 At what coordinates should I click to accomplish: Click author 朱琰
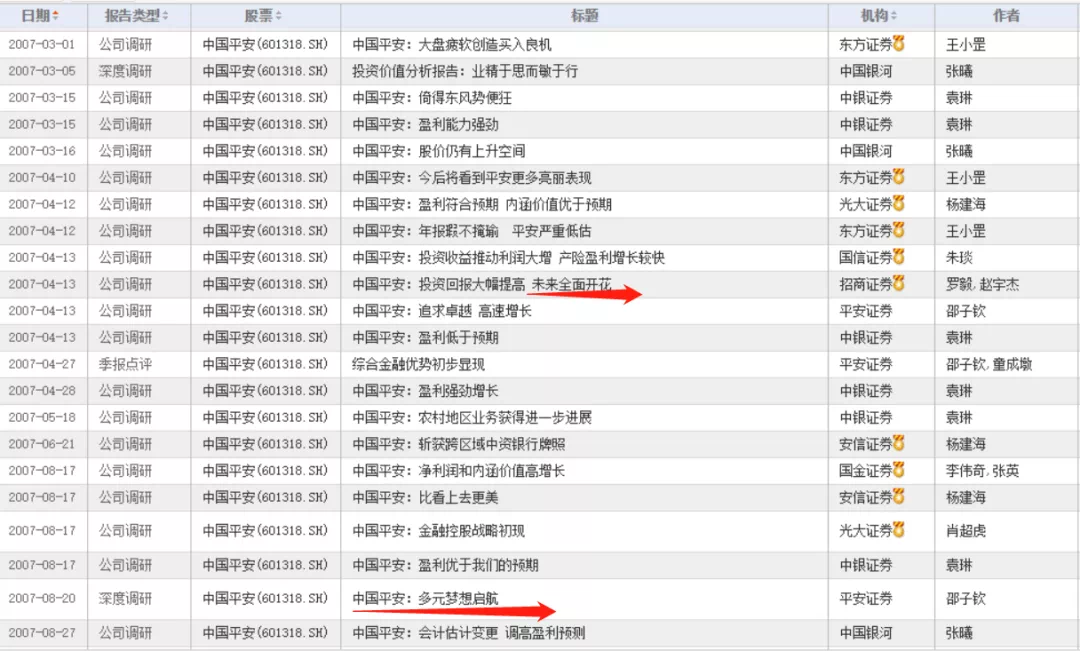click(959, 258)
